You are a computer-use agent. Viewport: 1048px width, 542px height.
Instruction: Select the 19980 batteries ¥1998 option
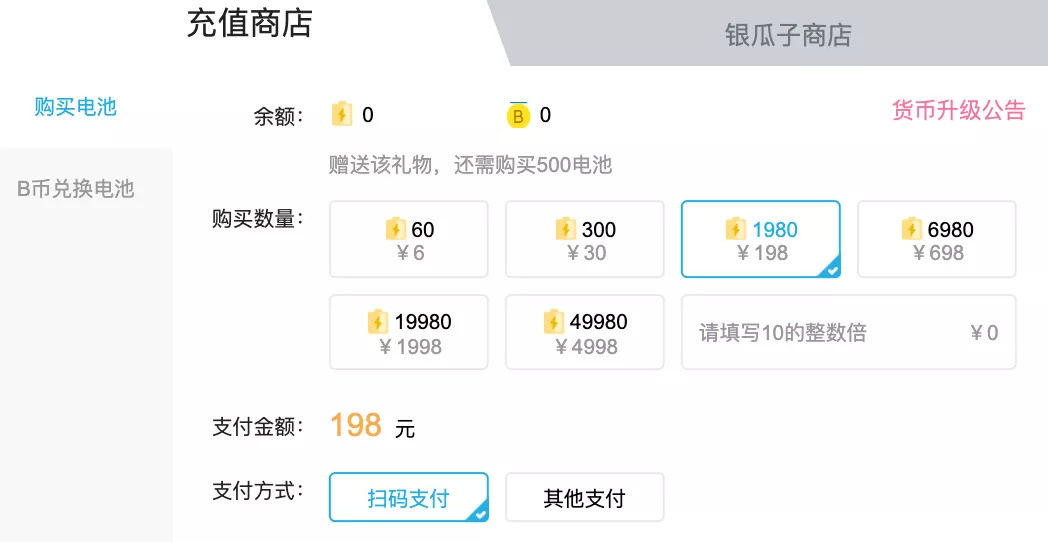click(x=409, y=333)
